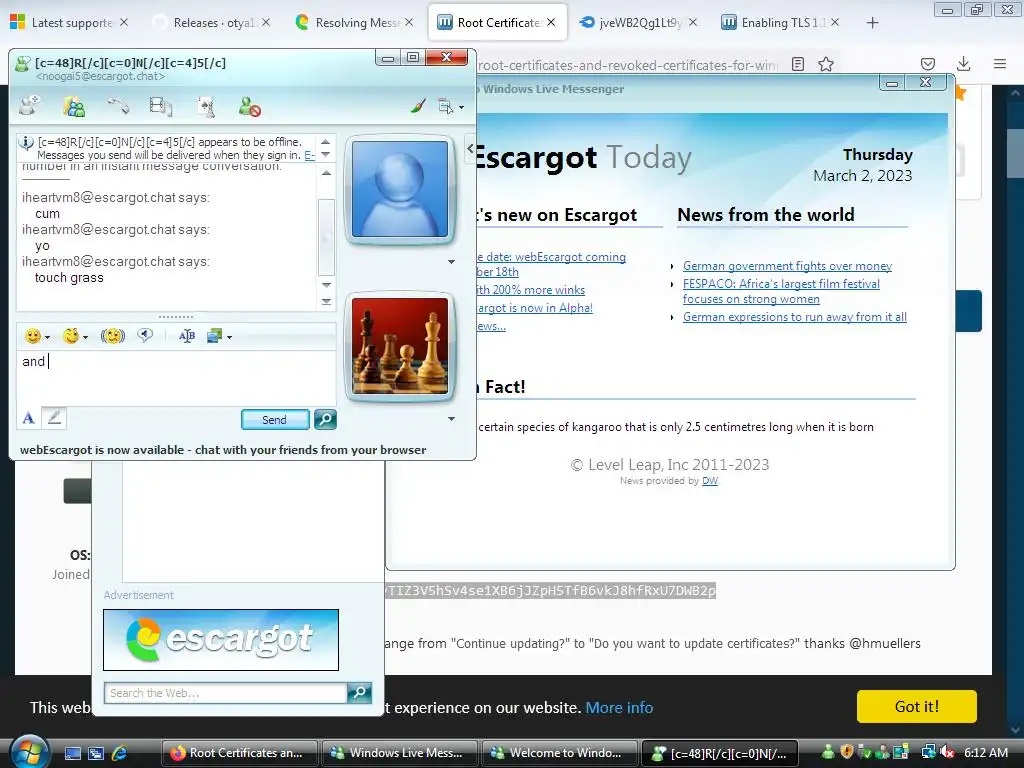Open the Share files icon in chat toolbar
The height and width of the screenshot is (768, 1024).
tap(74, 106)
